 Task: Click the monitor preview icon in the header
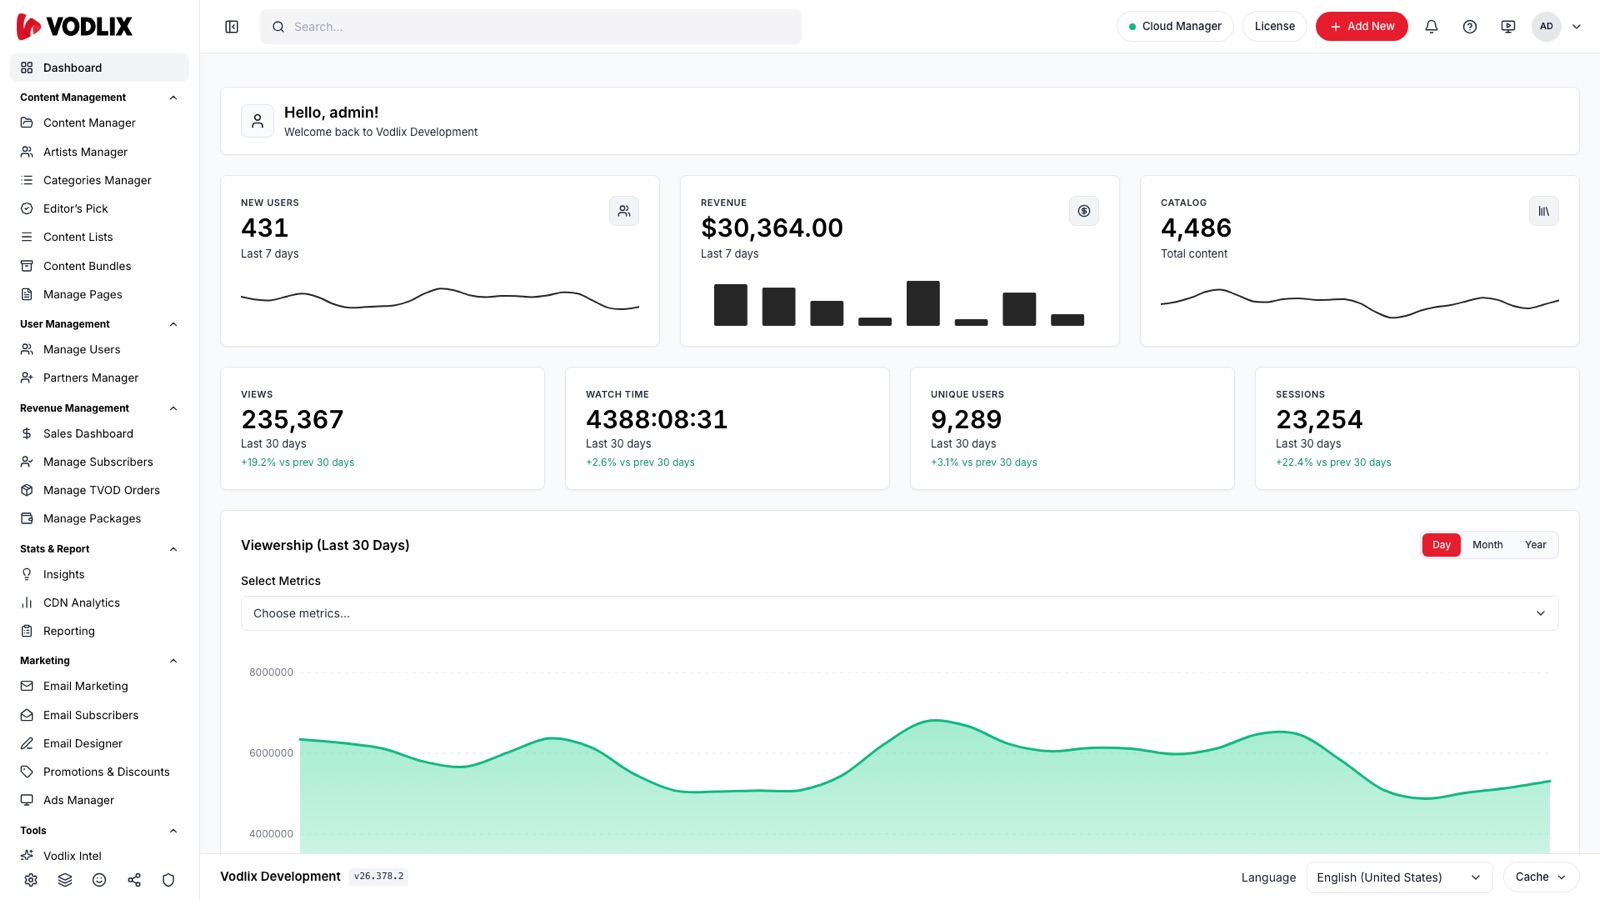[x=1508, y=27]
